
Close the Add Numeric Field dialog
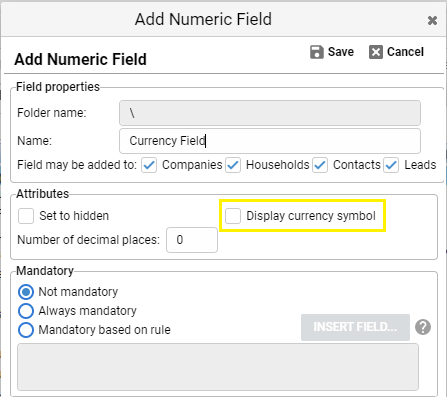(432, 21)
